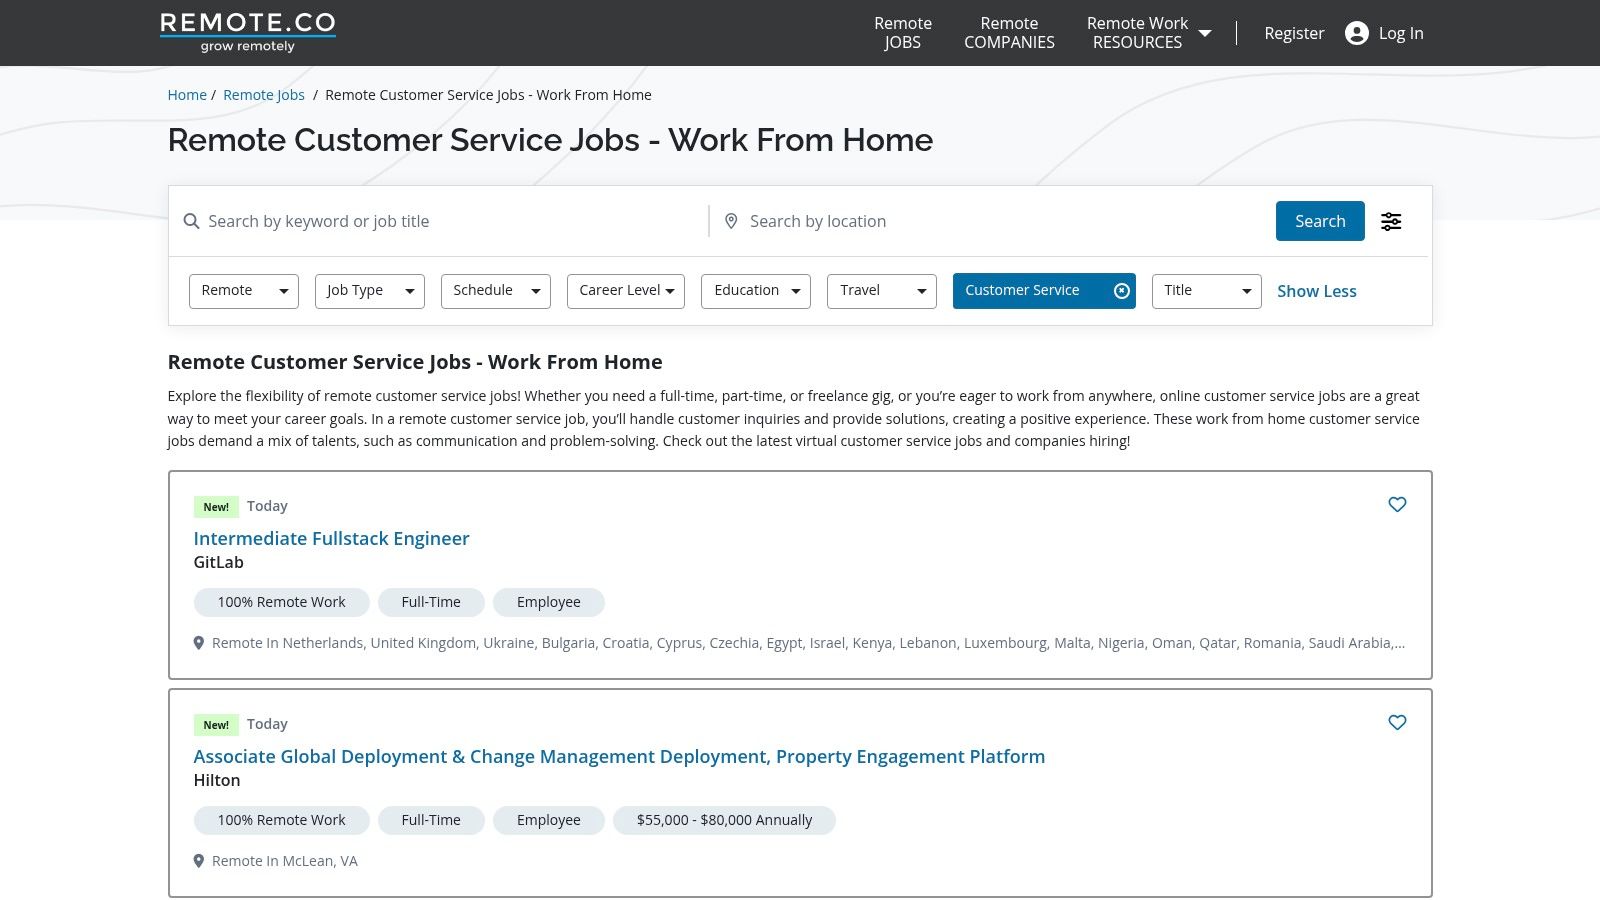Click the Show Less link
The image size is (1600, 900).
[x=1316, y=291]
